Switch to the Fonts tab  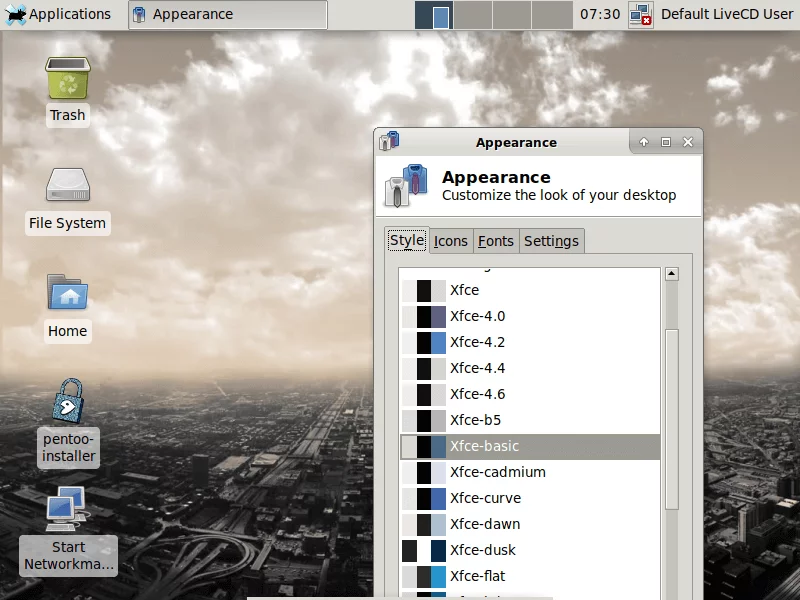pyautogui.click(x=495, y=241)
